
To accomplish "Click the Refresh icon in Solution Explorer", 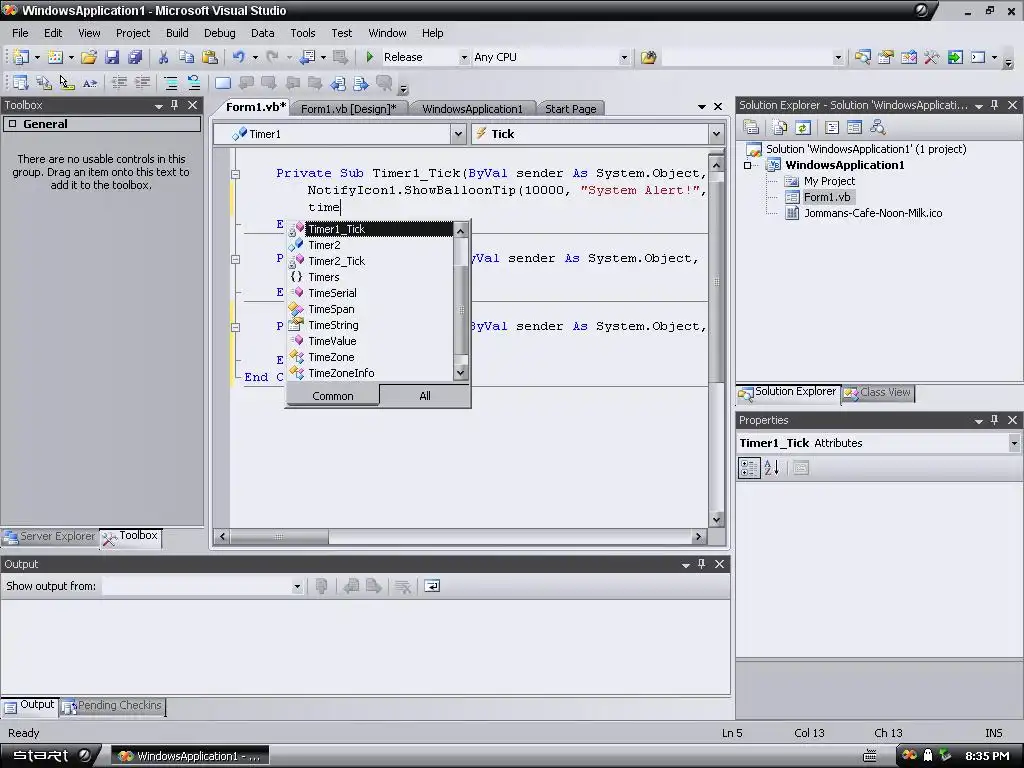I will [x=803, y=127].
